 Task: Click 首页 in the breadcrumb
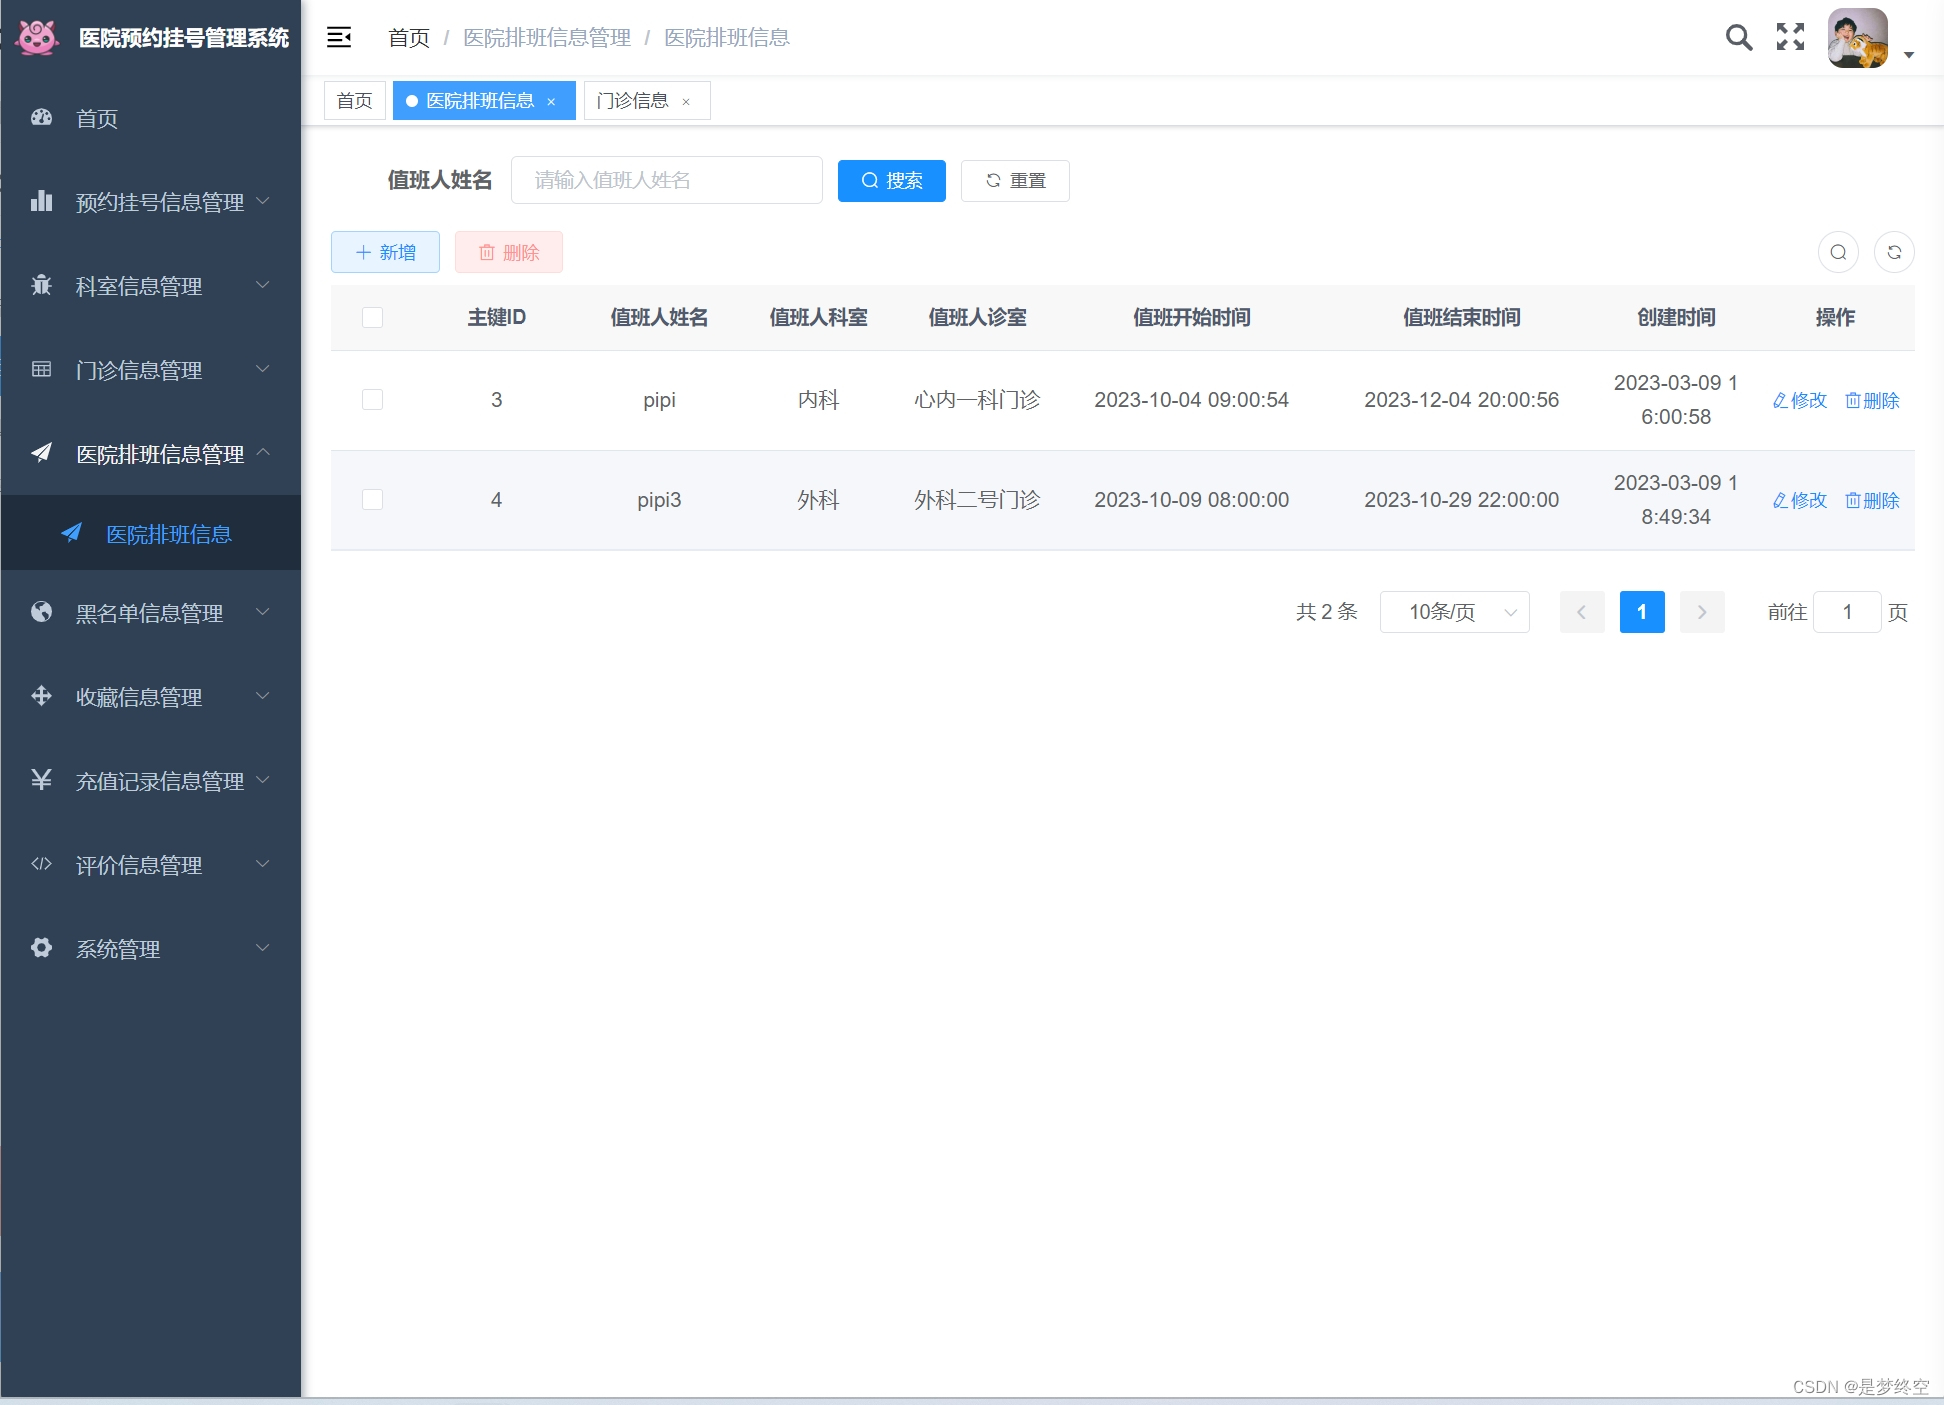pyautogui.click(x=409, y=38)
